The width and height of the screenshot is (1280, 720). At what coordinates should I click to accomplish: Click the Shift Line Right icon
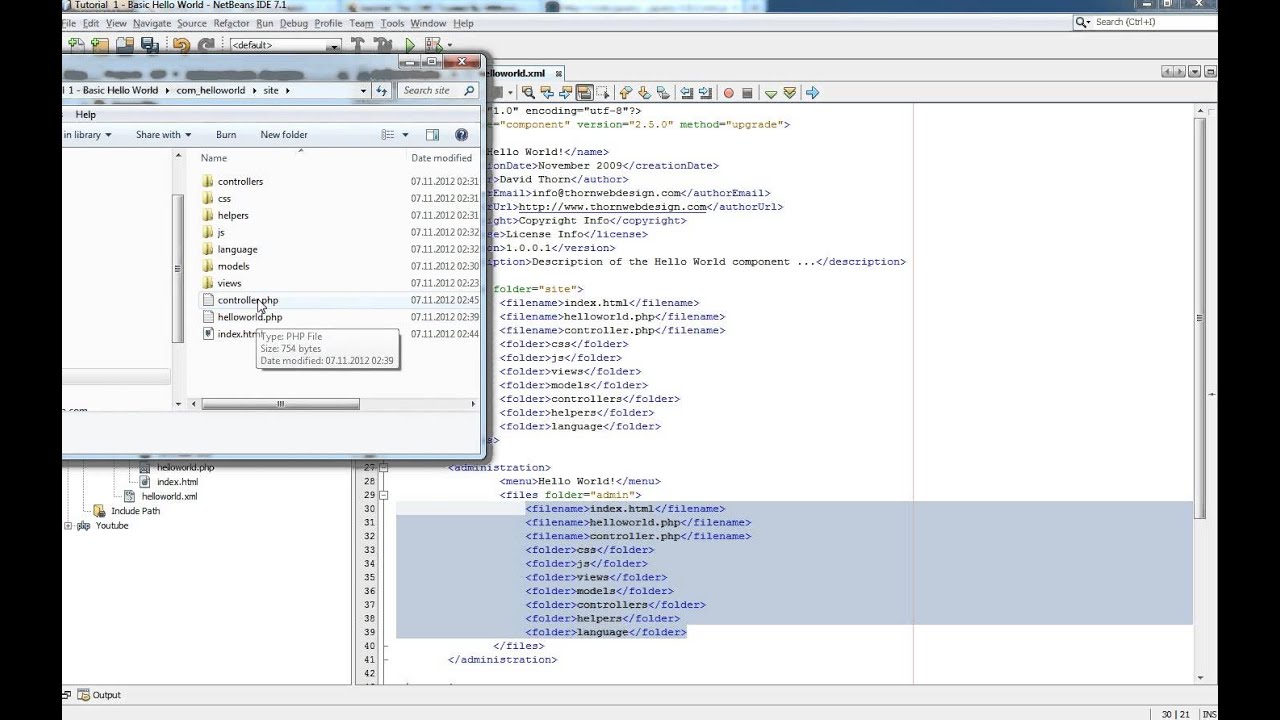point(705,93)
